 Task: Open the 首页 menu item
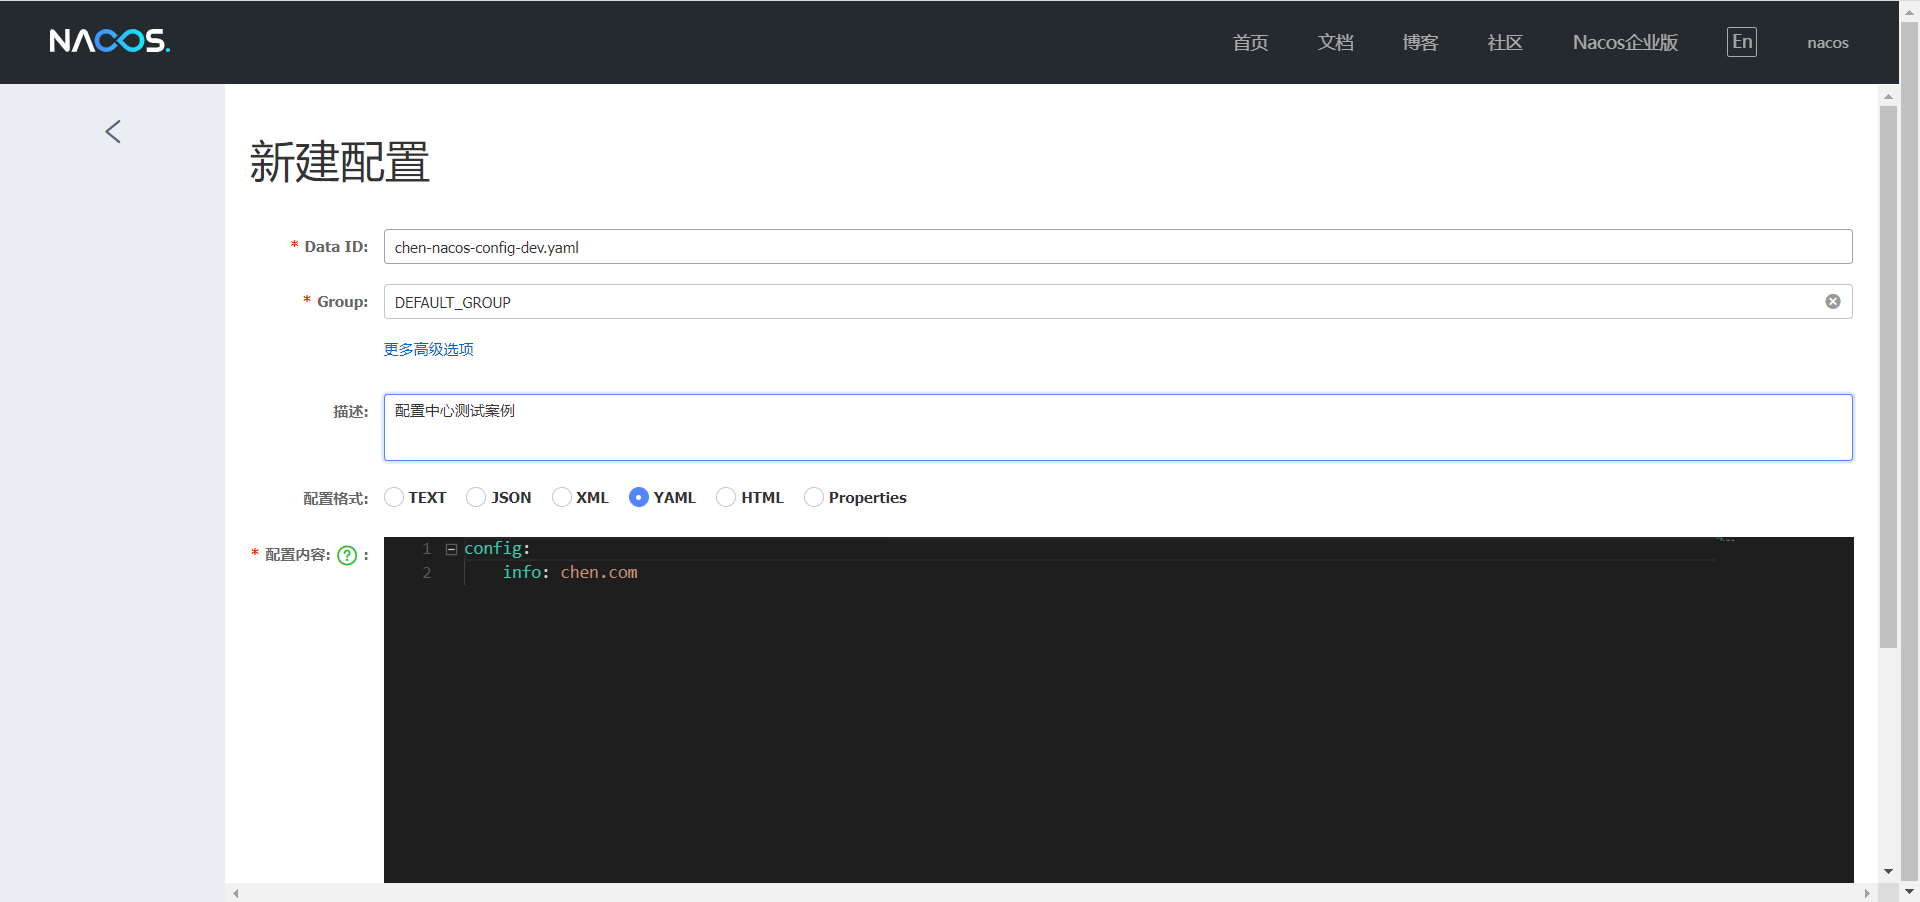(x=1250, y=42)
